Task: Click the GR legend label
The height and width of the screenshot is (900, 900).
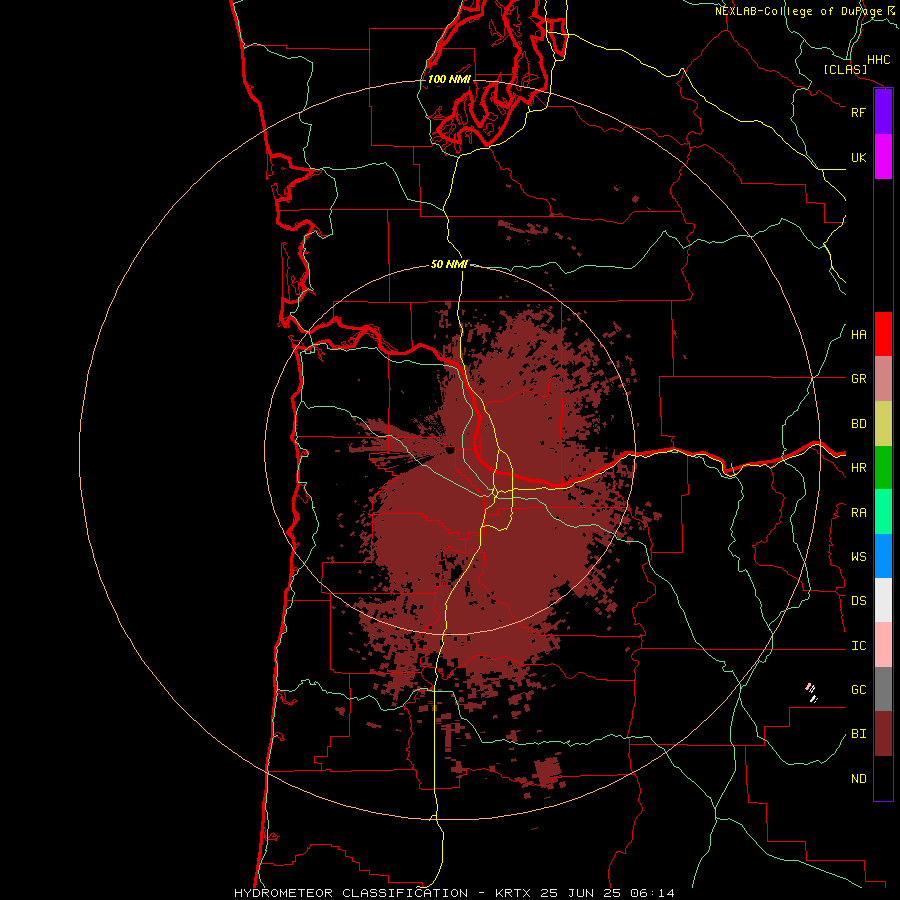Action: [859, 379]
